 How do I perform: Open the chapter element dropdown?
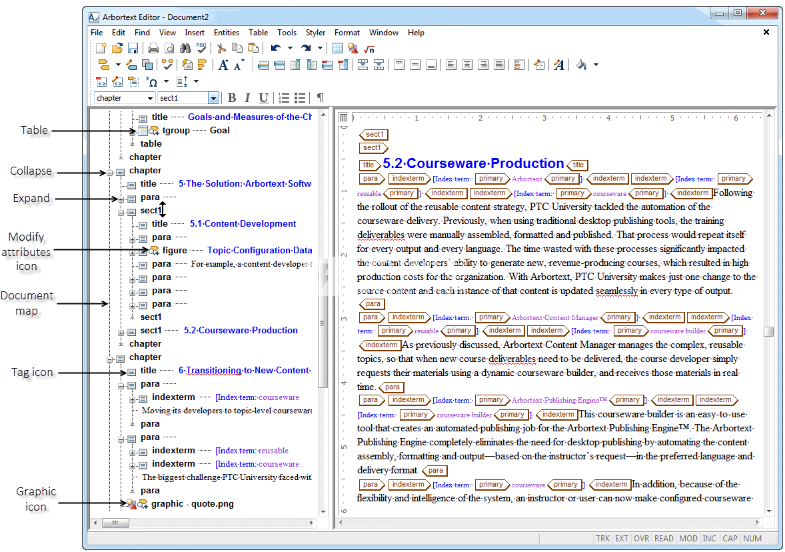[x=150, y=98]
